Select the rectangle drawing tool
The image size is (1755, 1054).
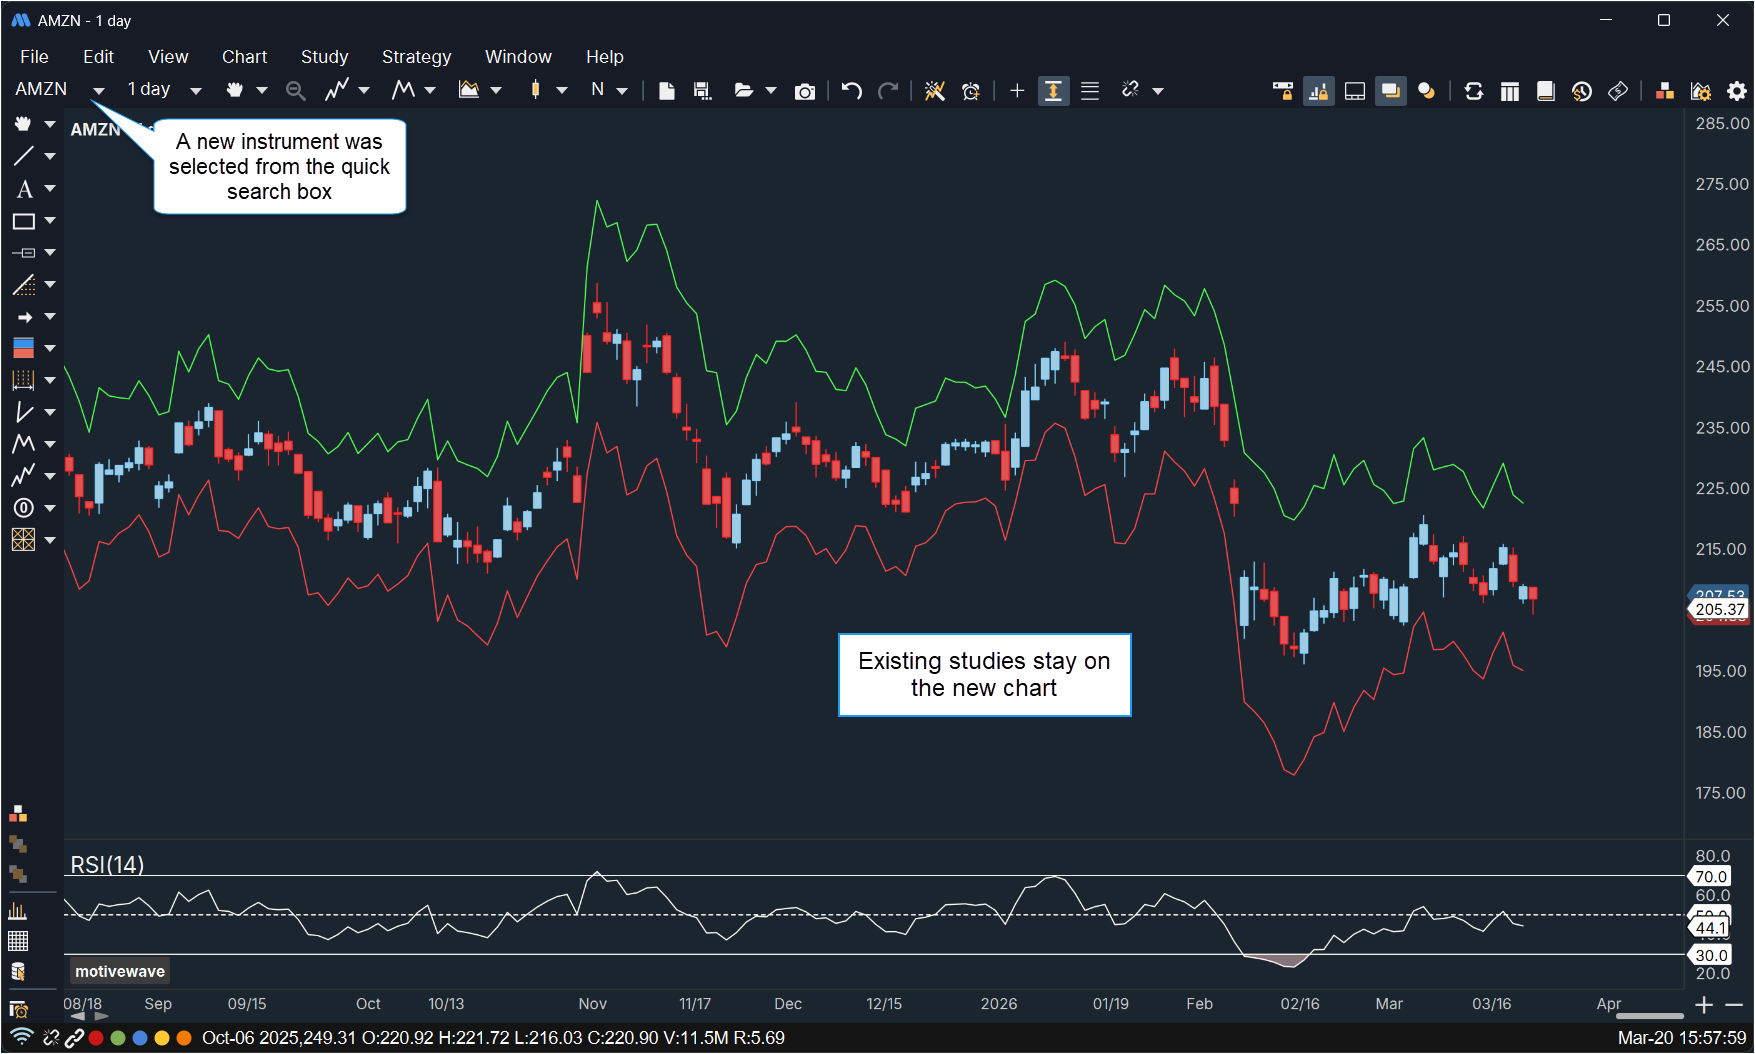point(24,221)
